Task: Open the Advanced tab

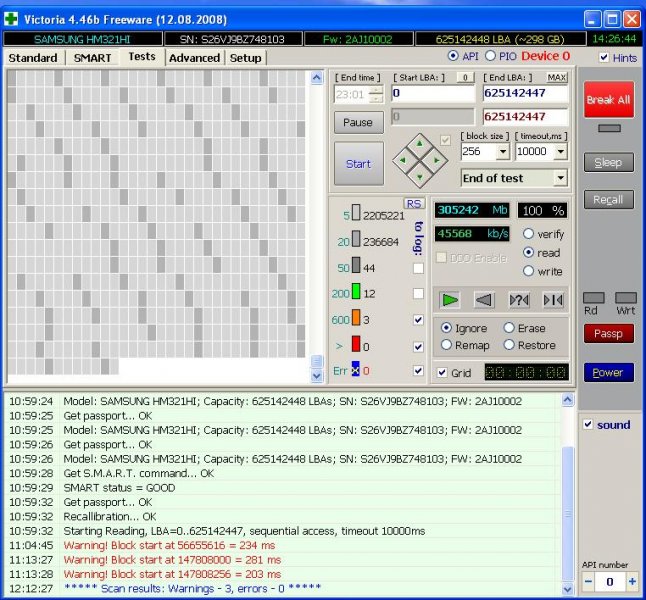Action: 194,58
